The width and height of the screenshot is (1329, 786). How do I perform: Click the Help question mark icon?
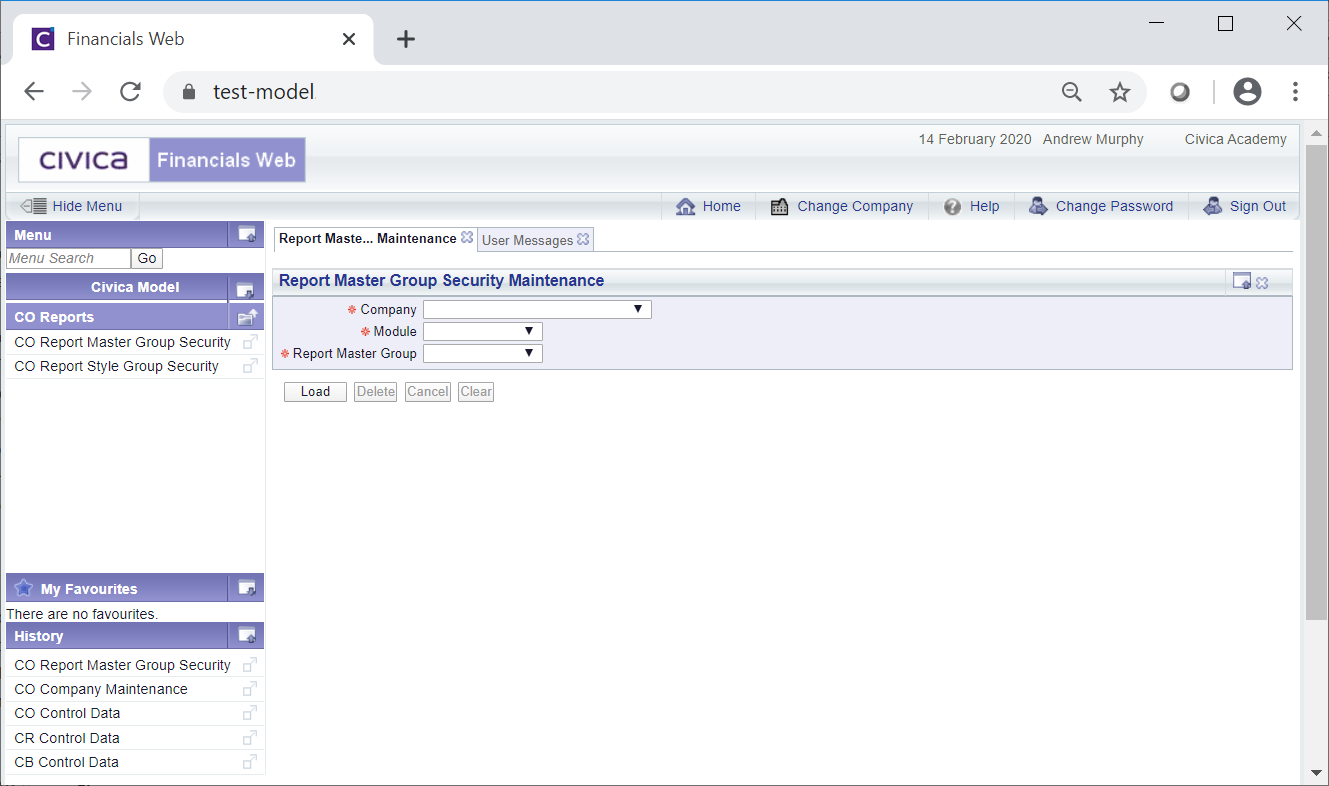click(x=952, y=206)
